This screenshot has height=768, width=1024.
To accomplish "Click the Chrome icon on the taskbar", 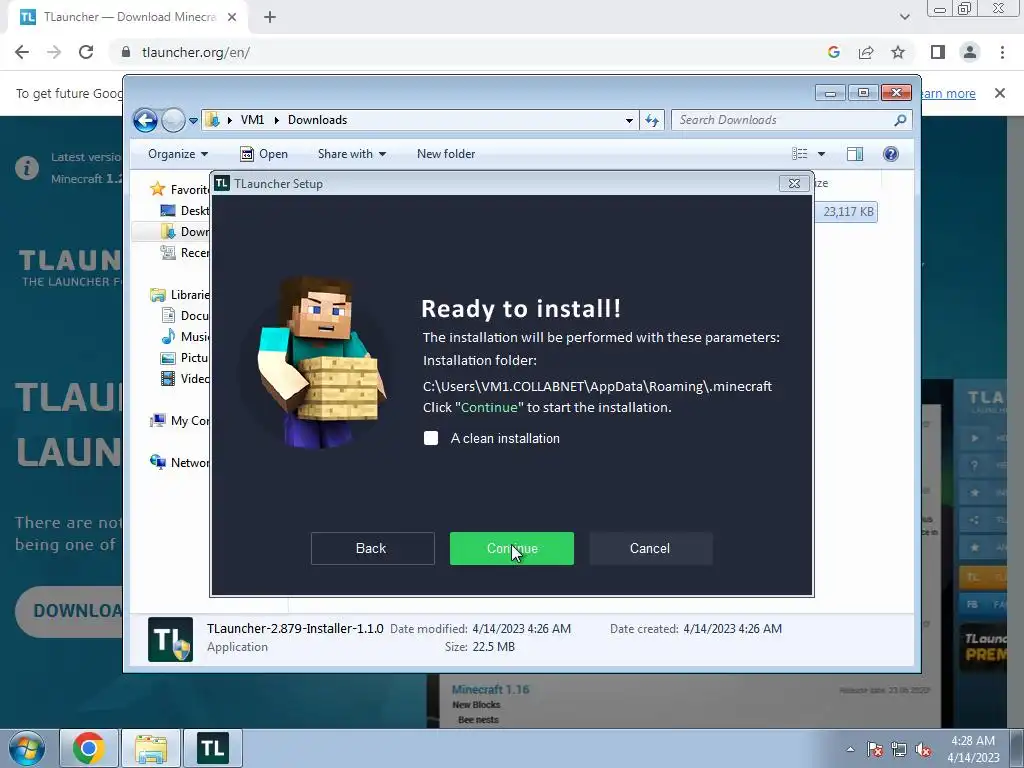I will coord(89,748).
